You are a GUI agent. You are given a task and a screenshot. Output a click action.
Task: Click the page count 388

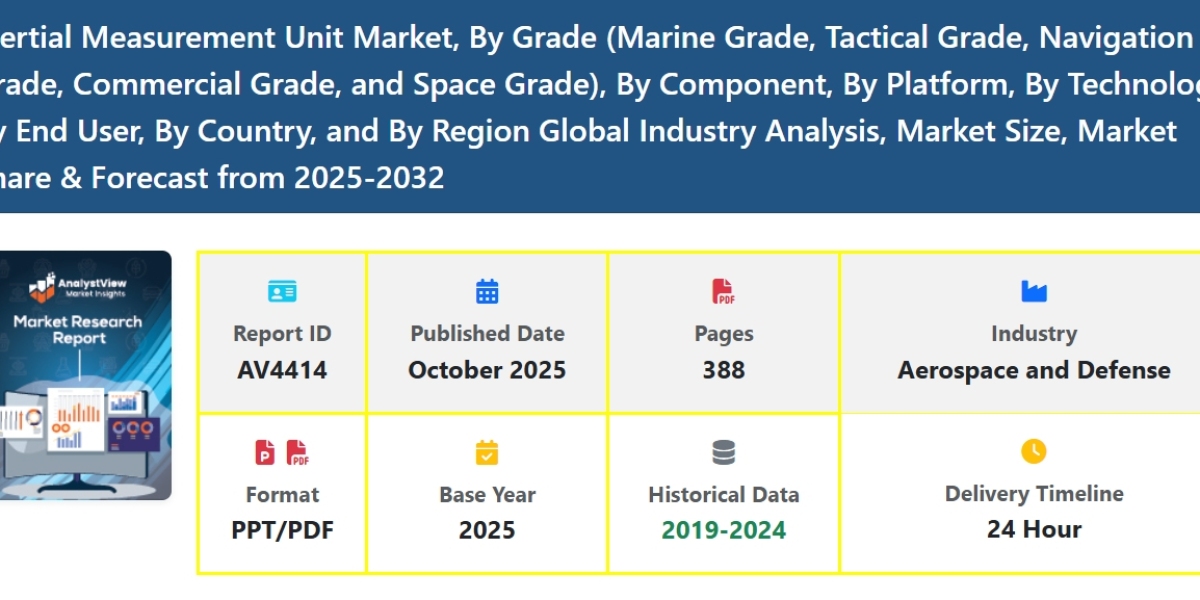(723, 370)
